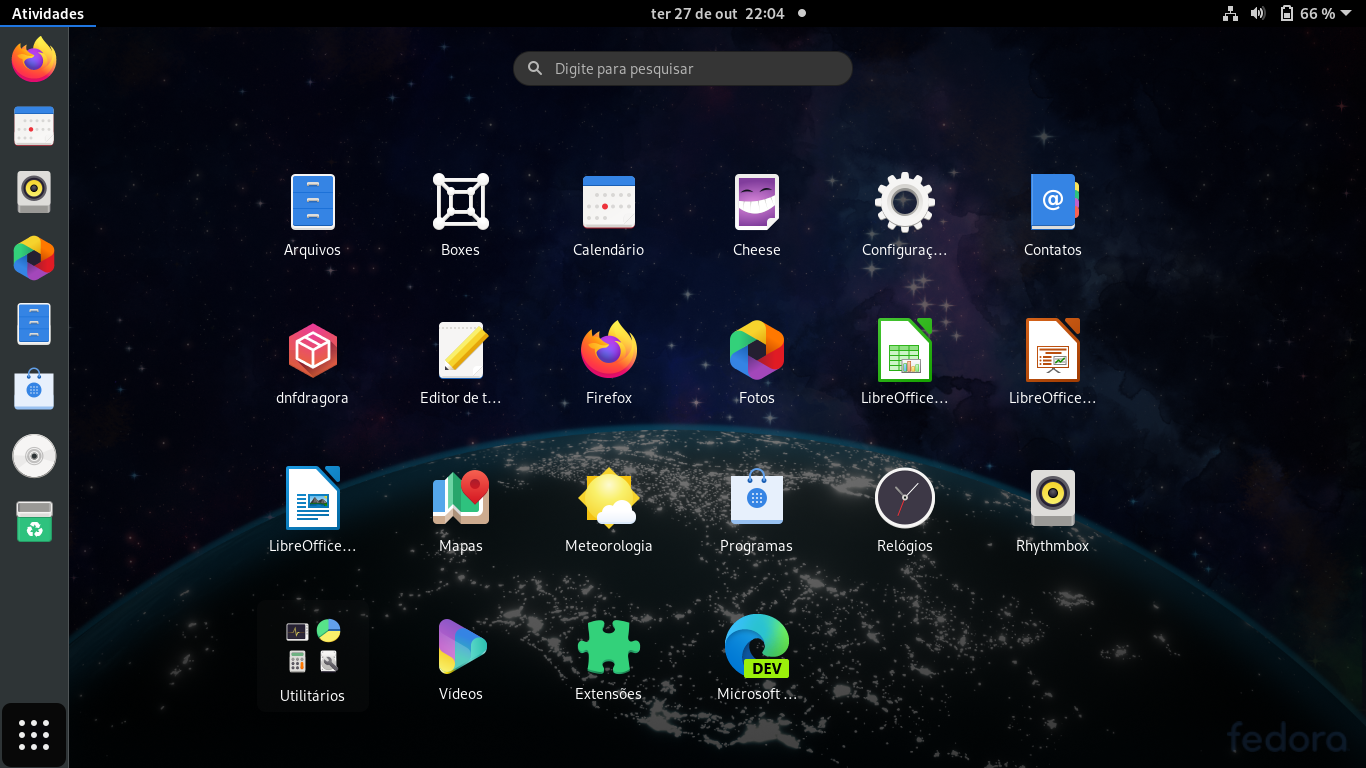
Task: Open the Meteorologia weather app
Action: (x=608, y=498)
